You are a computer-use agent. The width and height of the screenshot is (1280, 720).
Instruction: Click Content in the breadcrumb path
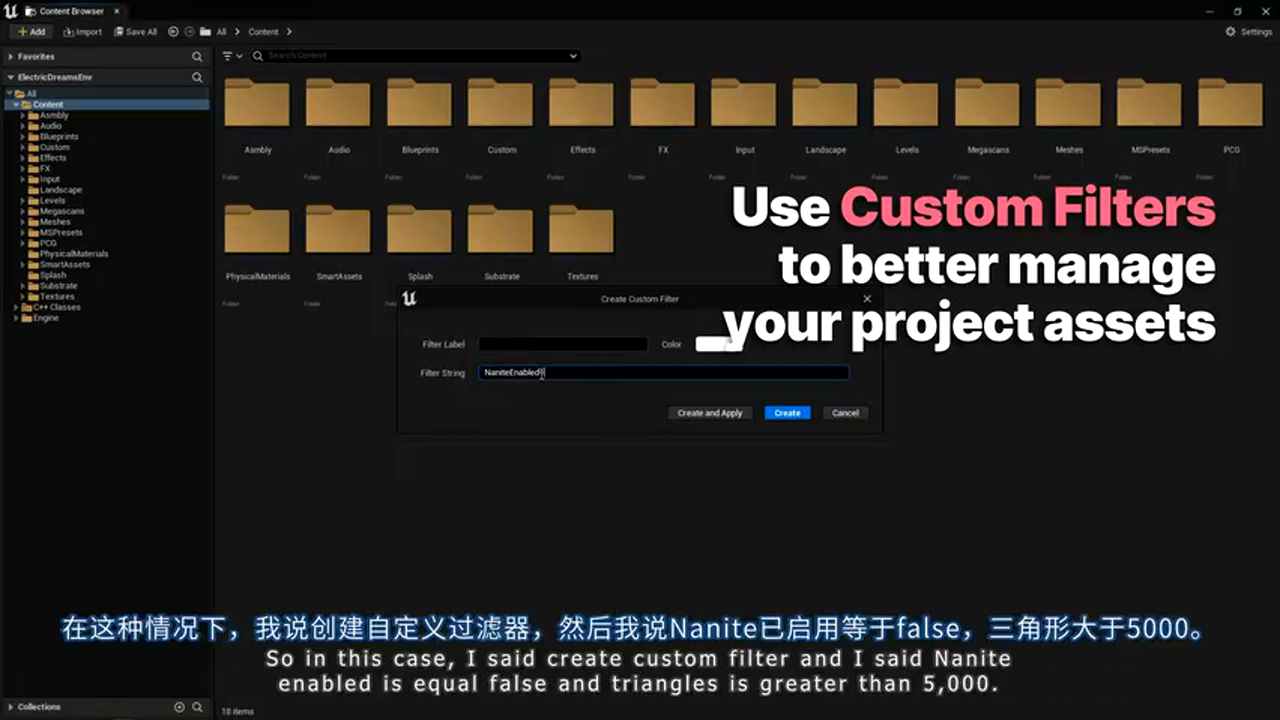[263, 32]
